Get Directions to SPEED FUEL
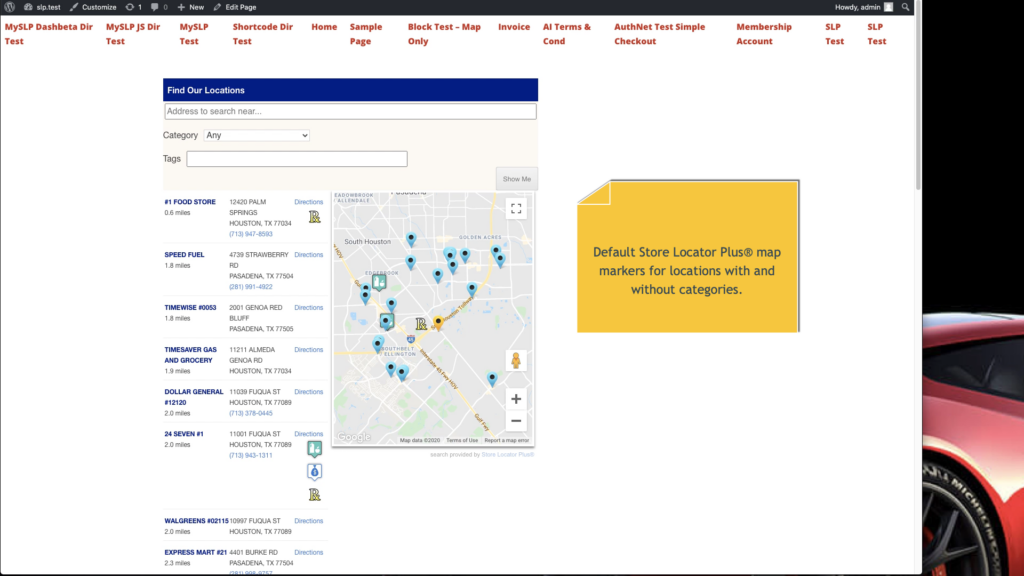1024x576 pixels. 308,255
